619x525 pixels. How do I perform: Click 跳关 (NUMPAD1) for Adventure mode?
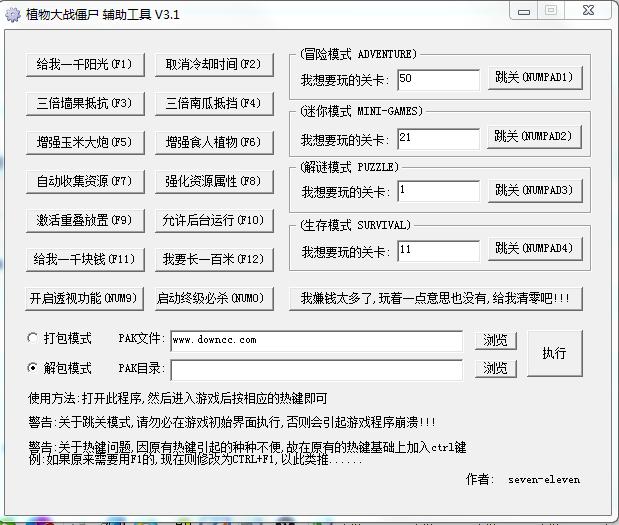(x=534, y=77)
